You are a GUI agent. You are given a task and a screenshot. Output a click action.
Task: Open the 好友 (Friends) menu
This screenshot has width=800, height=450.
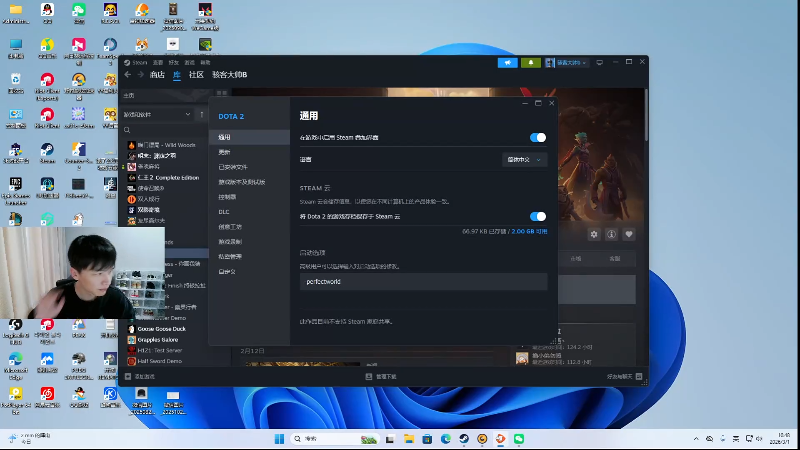(x=173, y=62)
